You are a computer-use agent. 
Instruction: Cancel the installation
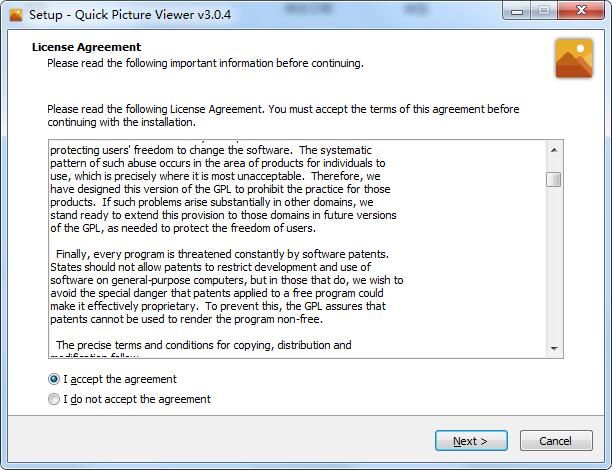coord(555,441)
